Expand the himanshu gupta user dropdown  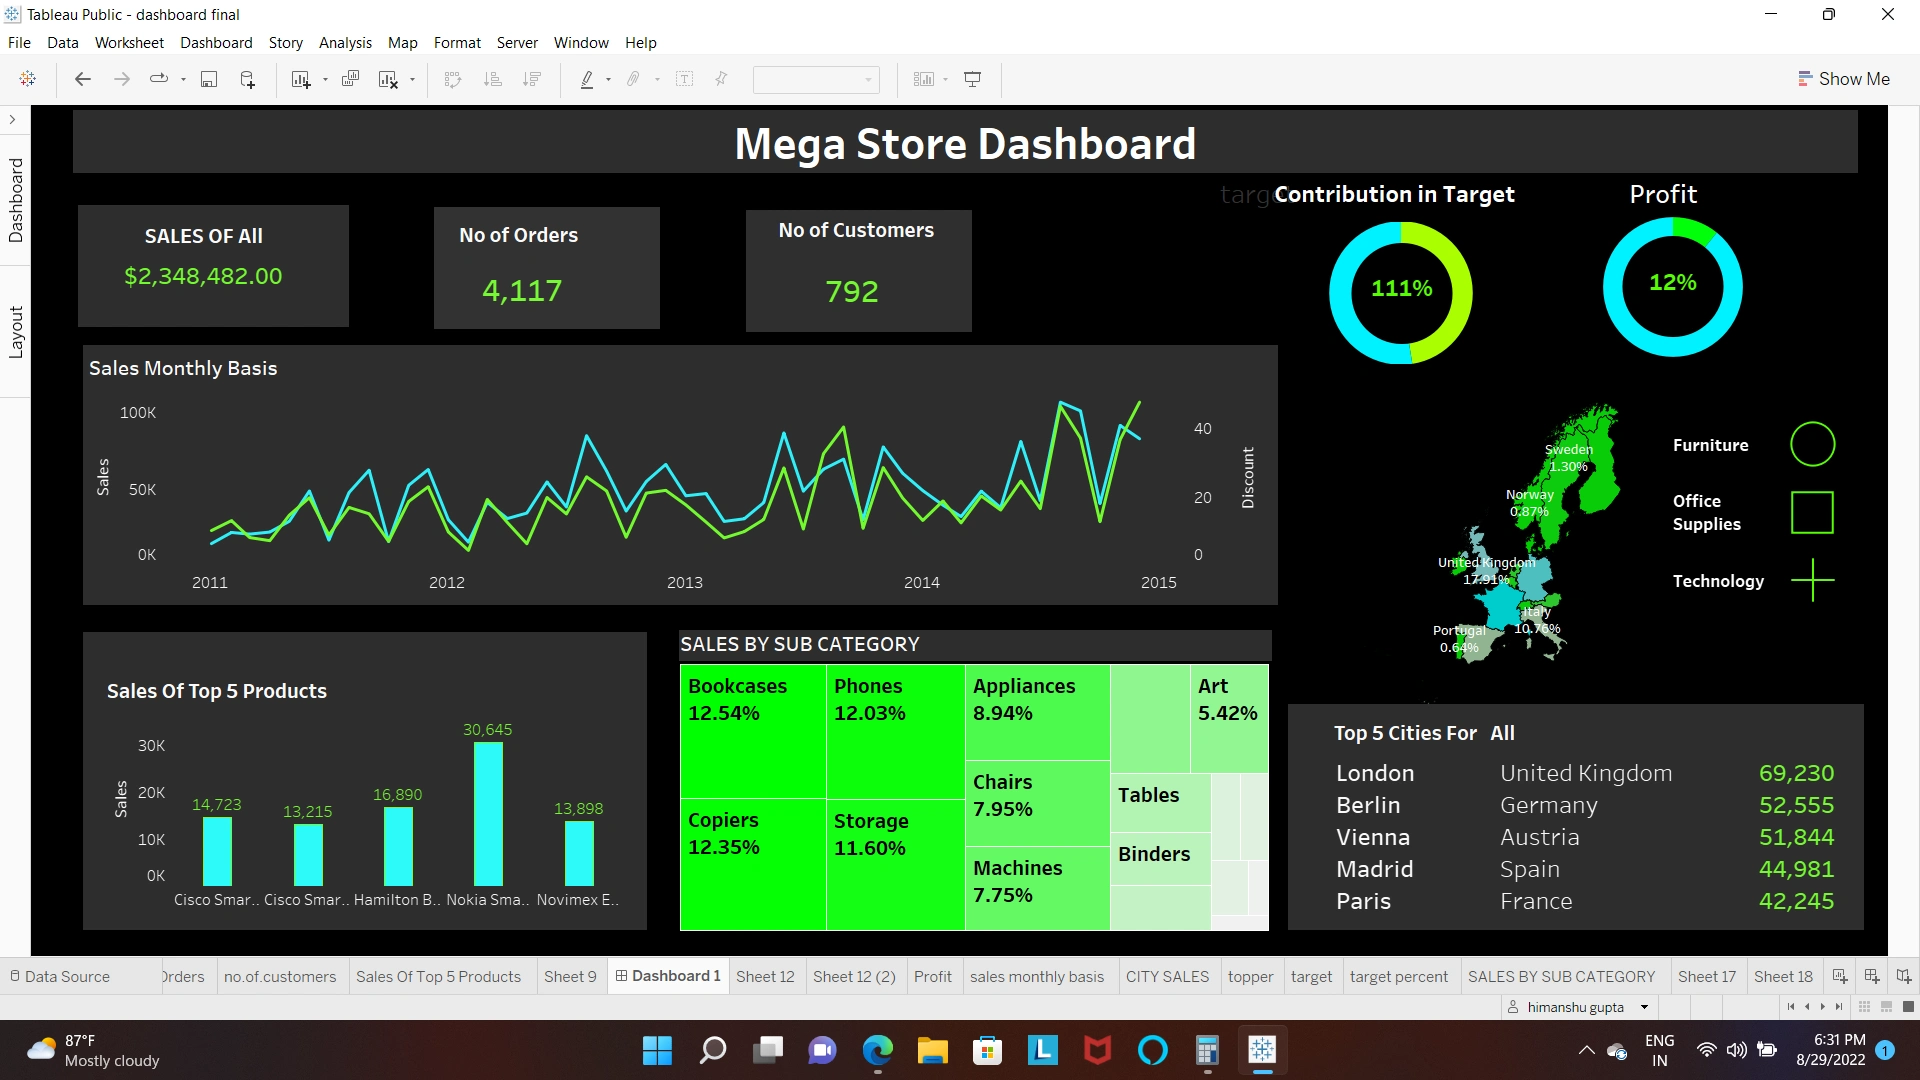click(x=1644, y=1007)
